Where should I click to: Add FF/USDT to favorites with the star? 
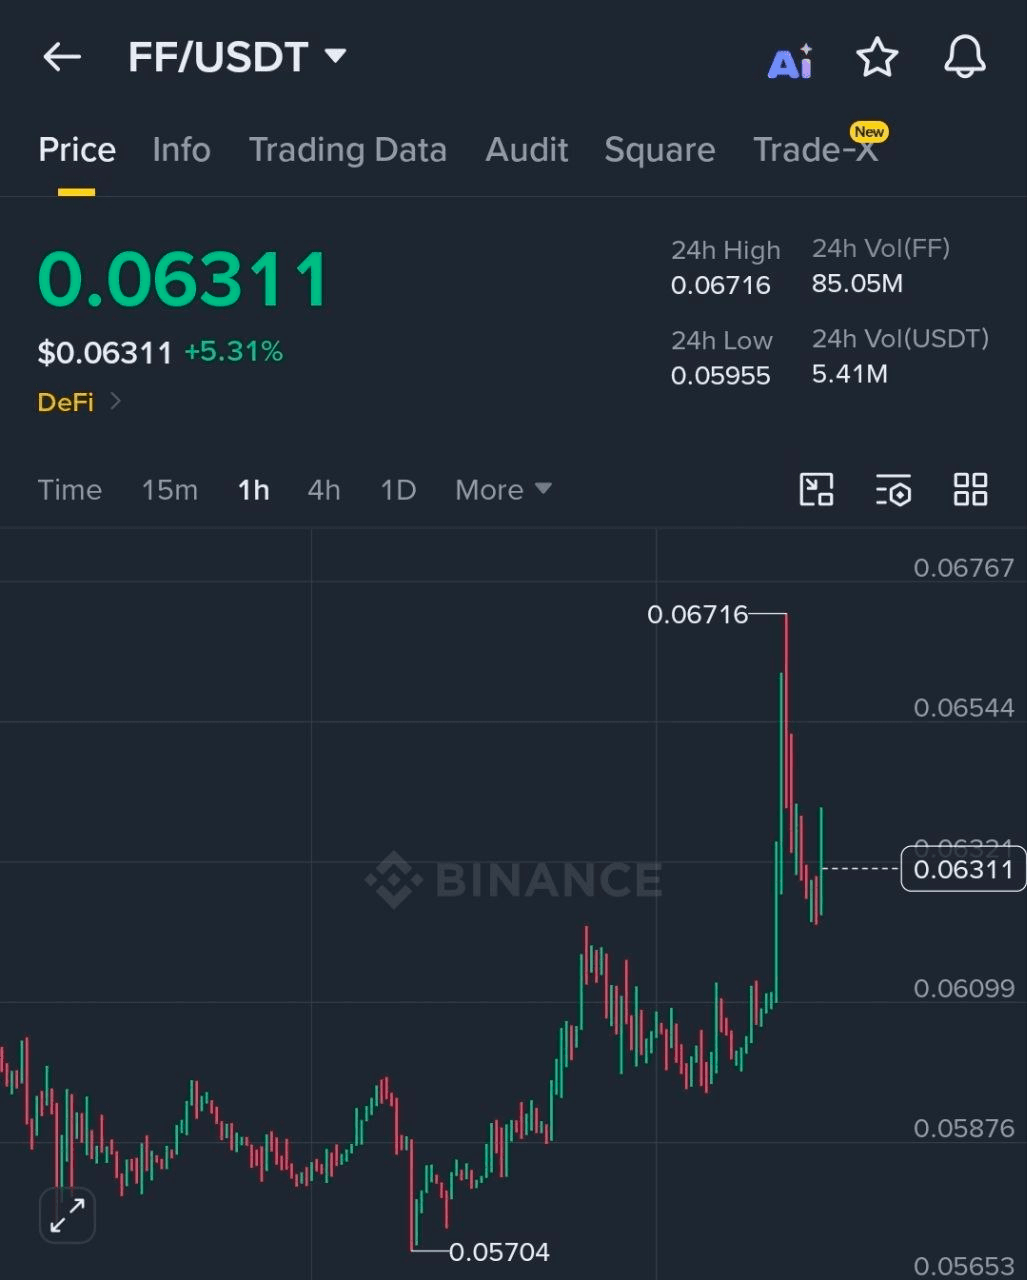point(877,57)
